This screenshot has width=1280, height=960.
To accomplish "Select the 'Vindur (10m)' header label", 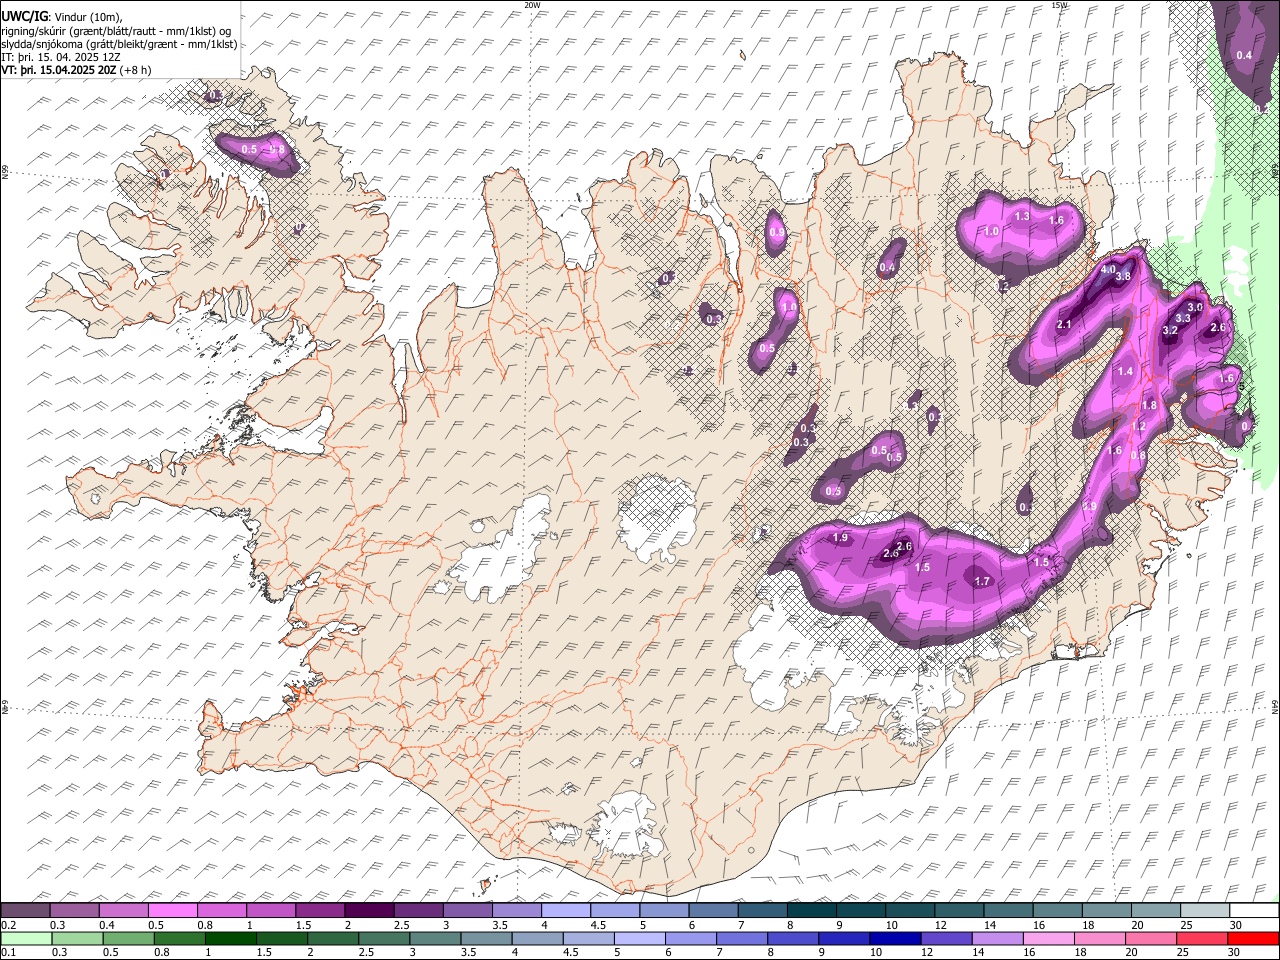I will point(87,16).
